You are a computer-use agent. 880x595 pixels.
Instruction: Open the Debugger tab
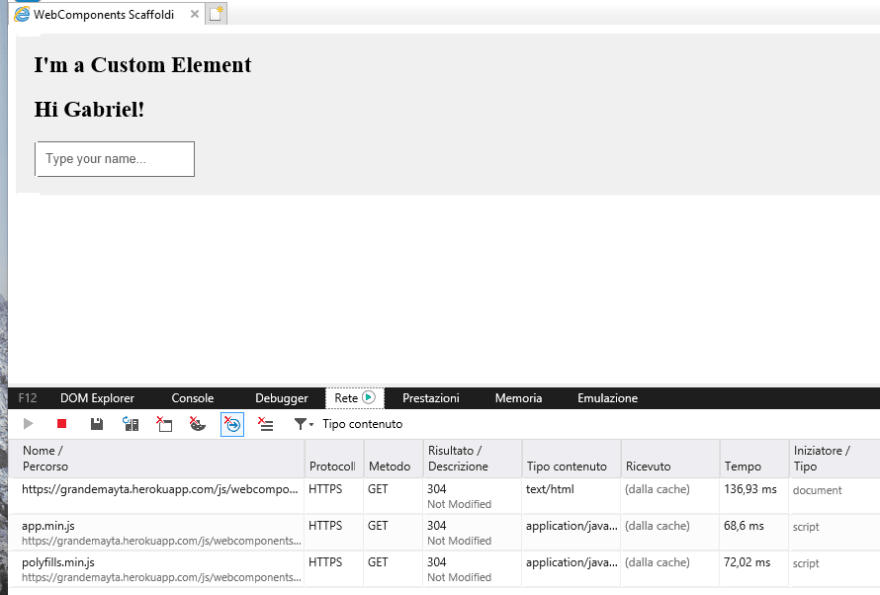tap(281, 398)
